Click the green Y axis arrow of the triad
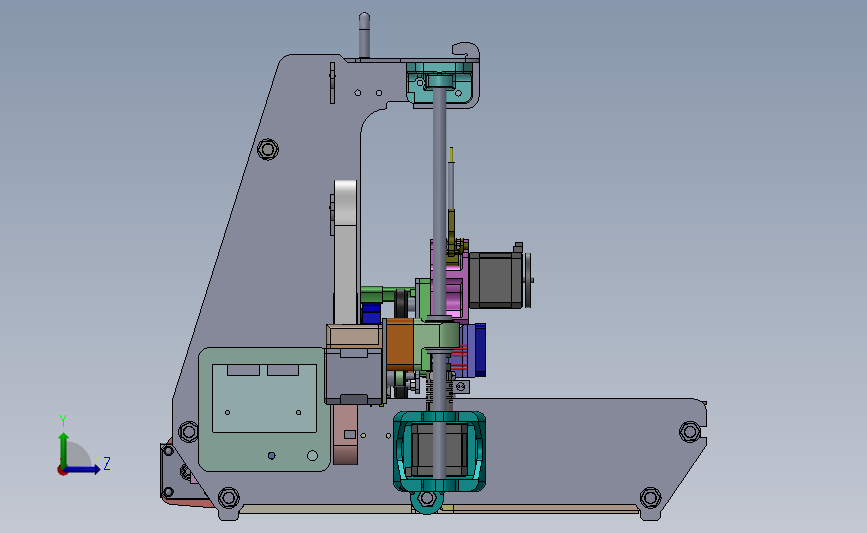 pyautogui.click(x=64, y=449)
